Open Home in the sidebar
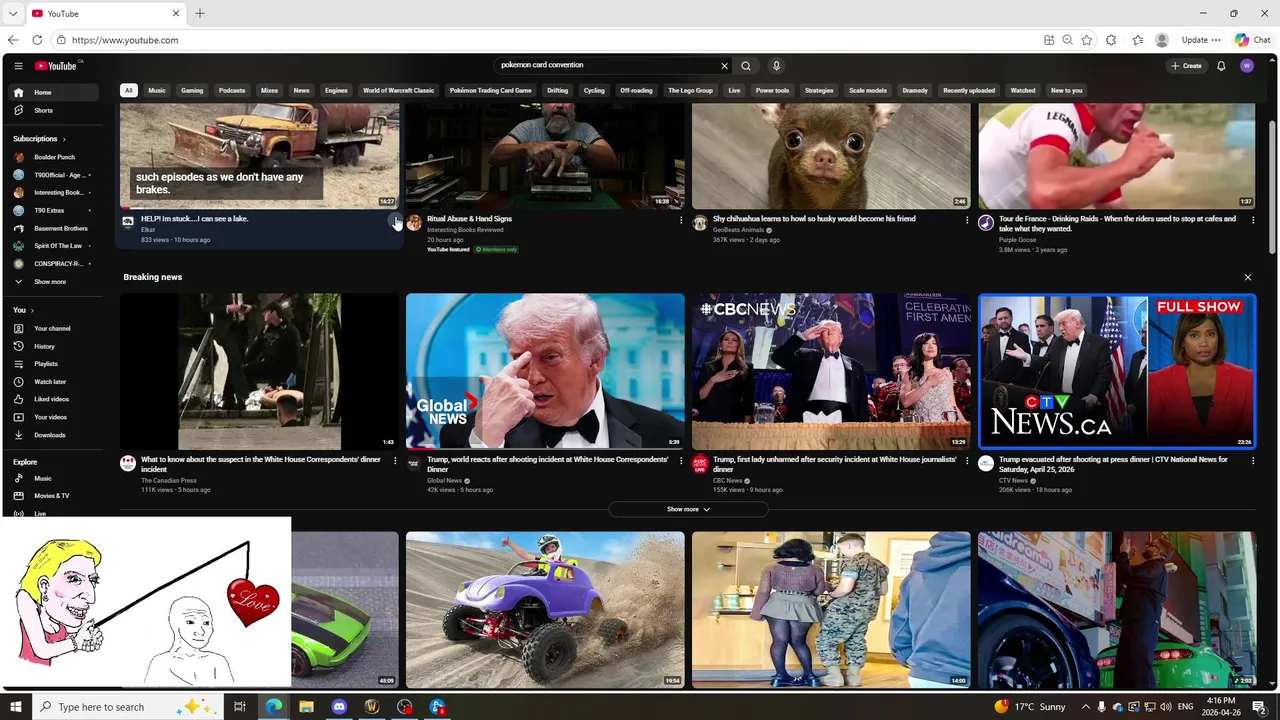This screenshot has height=720, width=1280. (55, 92)
